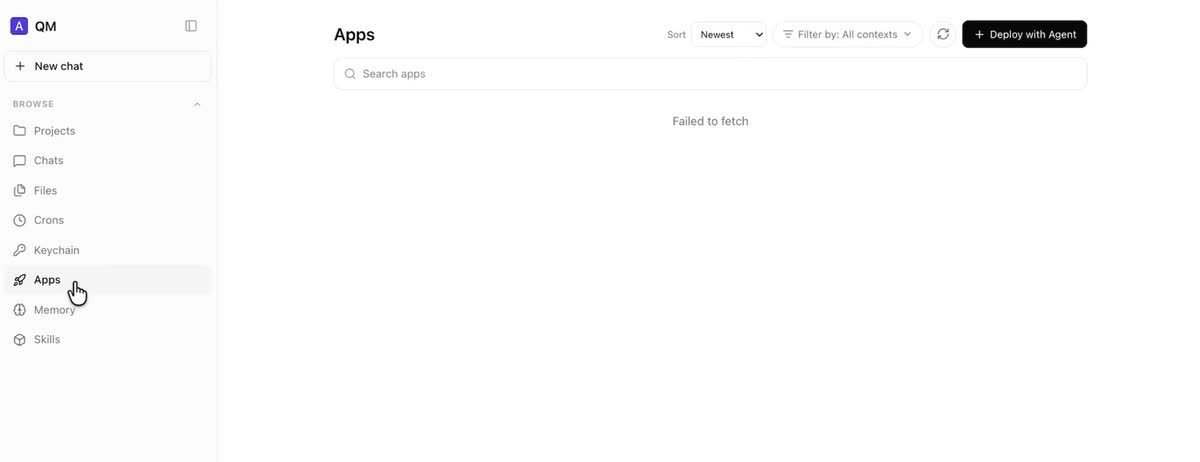The height and width of the screenshot is (462, 1200).
Task: Collapse the sidebar using the panel icon
Action: click(x=191, y=26)
